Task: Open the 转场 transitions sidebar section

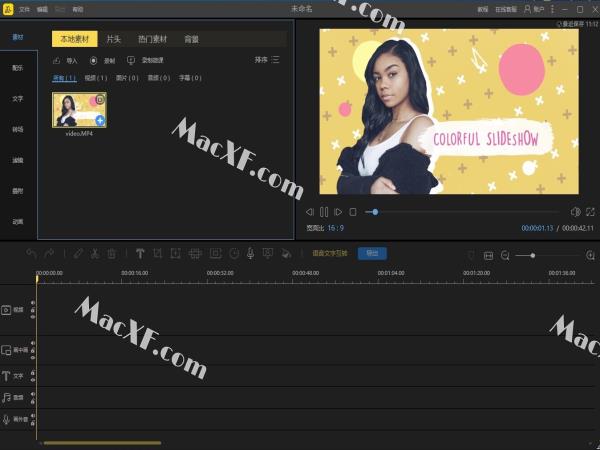Action: click(x=18, y=129)
